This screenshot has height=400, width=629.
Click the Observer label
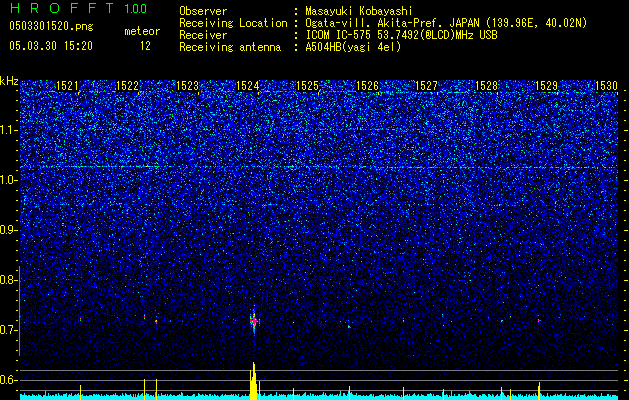[x=203, y=11]
